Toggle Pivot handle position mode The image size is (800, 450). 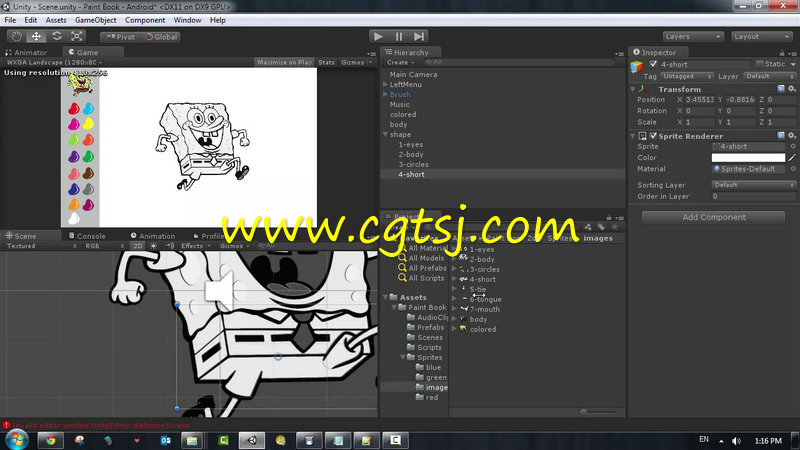click(120, 37)
